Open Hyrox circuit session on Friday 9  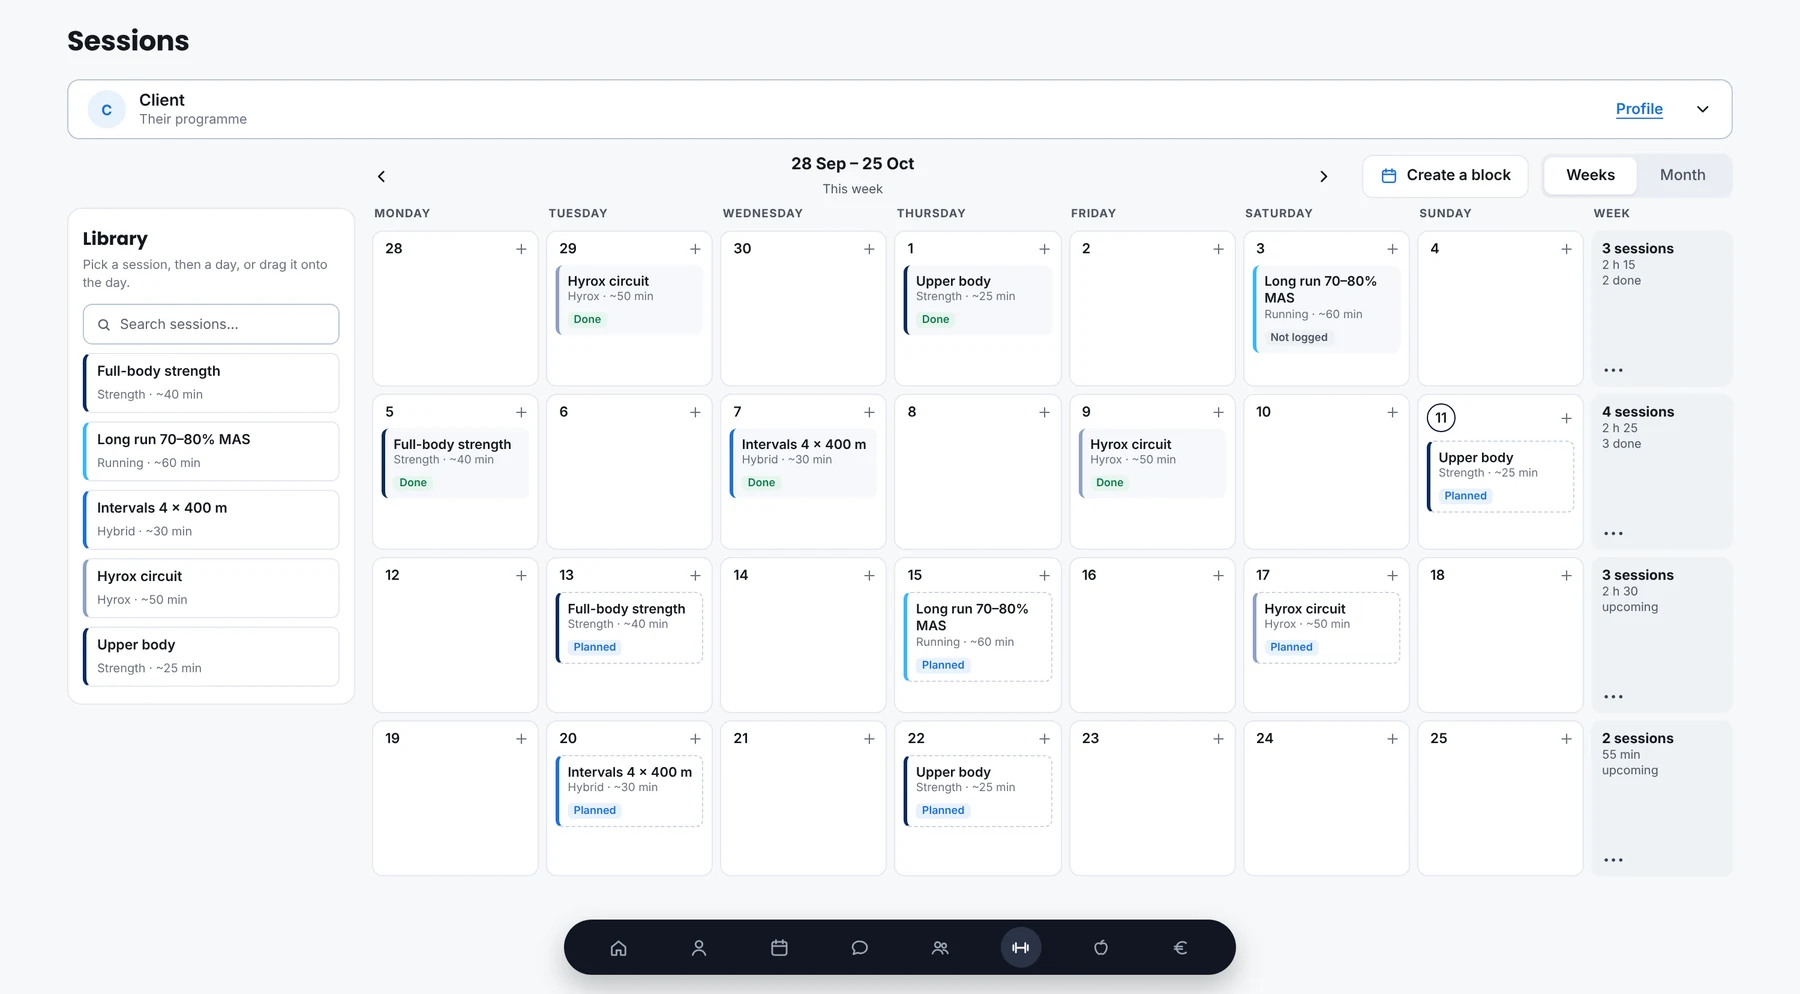click(x=1152, y=463)
